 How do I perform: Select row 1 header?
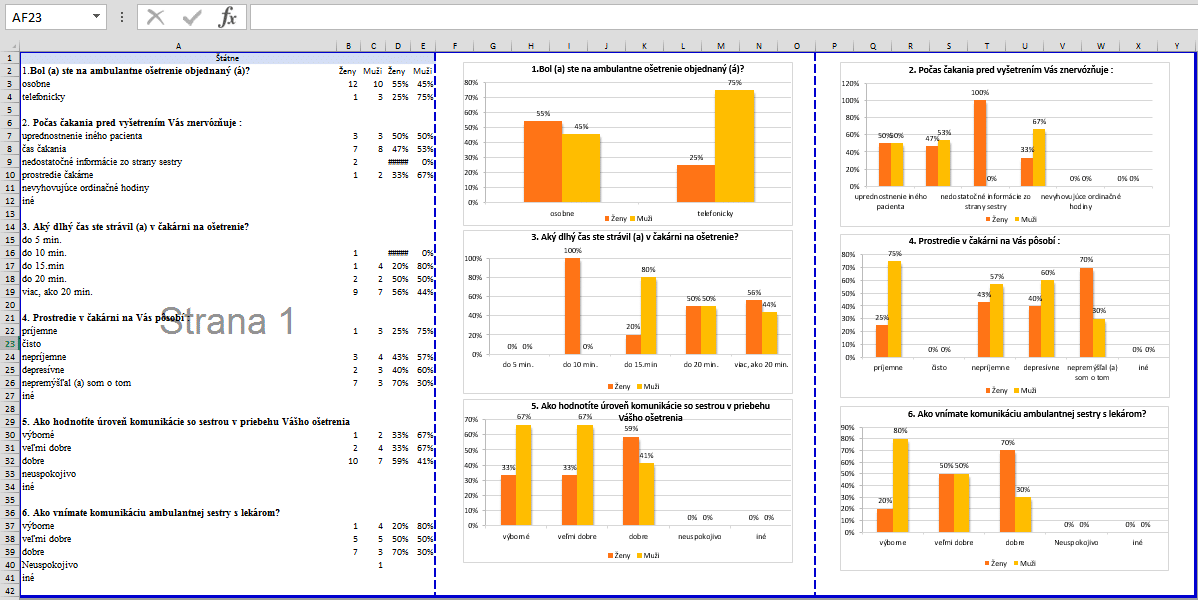[x=10, y=58]
